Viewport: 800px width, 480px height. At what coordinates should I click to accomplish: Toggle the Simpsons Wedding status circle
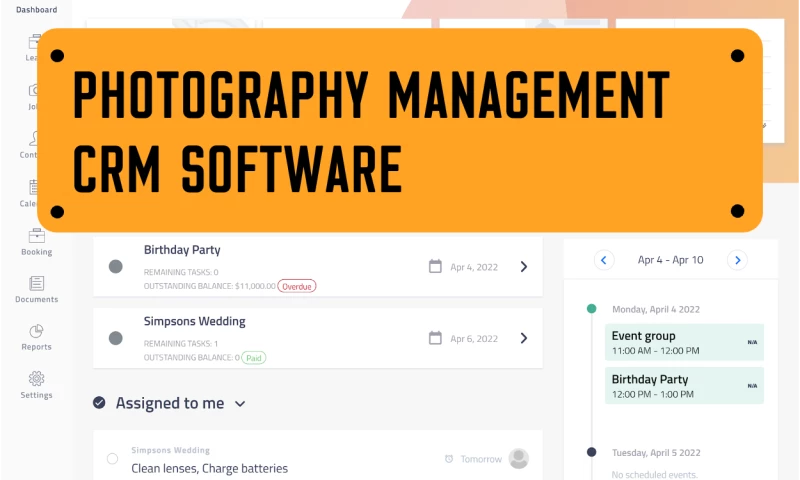[x=115, y=338]
